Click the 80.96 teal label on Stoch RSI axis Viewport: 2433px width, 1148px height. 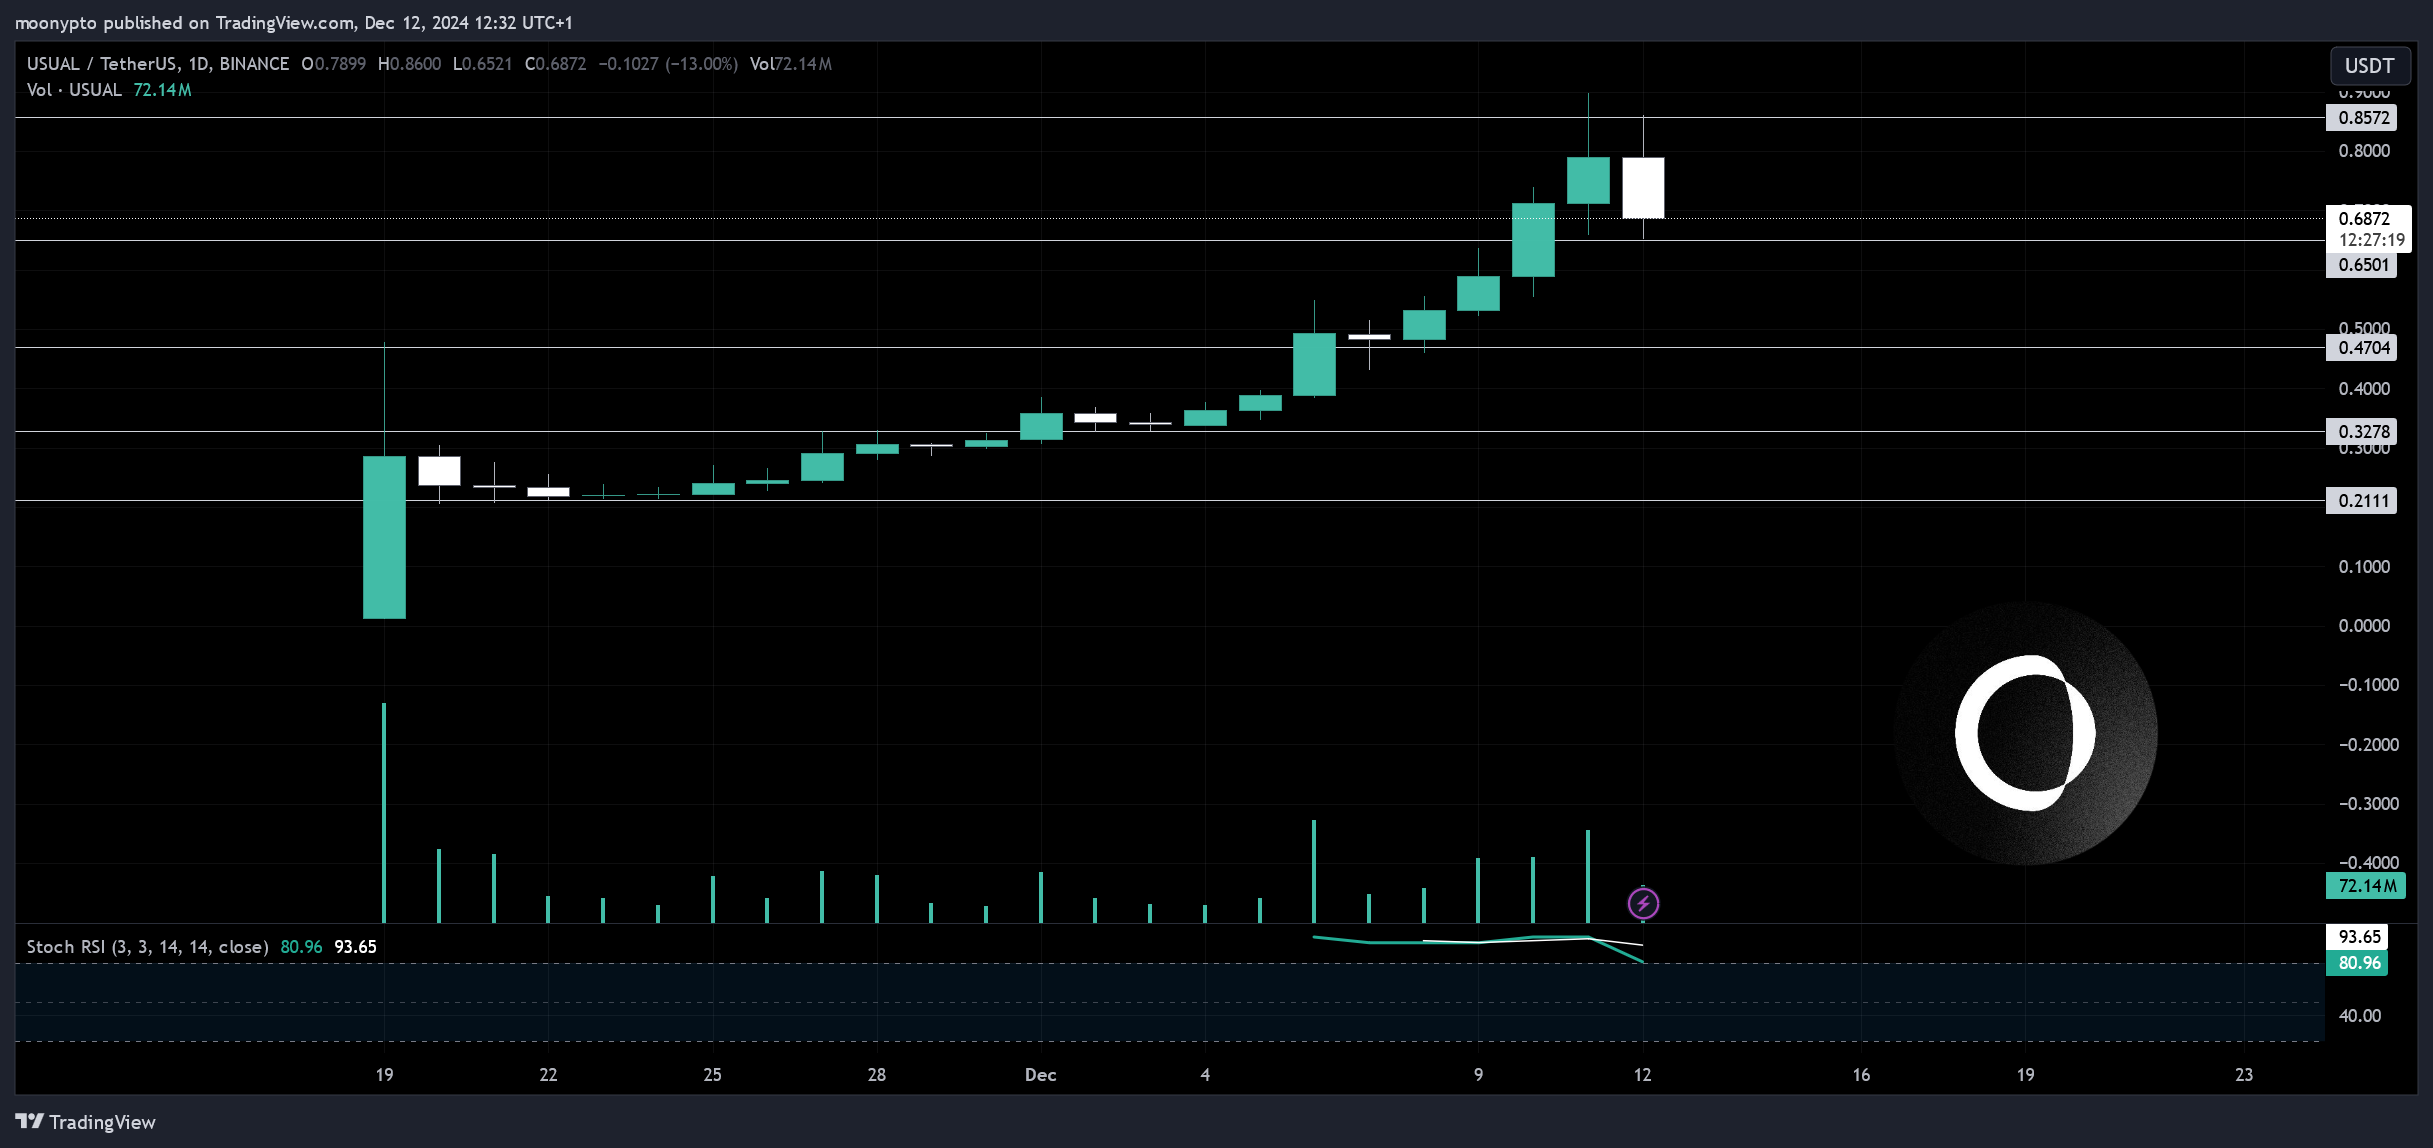2357,963
